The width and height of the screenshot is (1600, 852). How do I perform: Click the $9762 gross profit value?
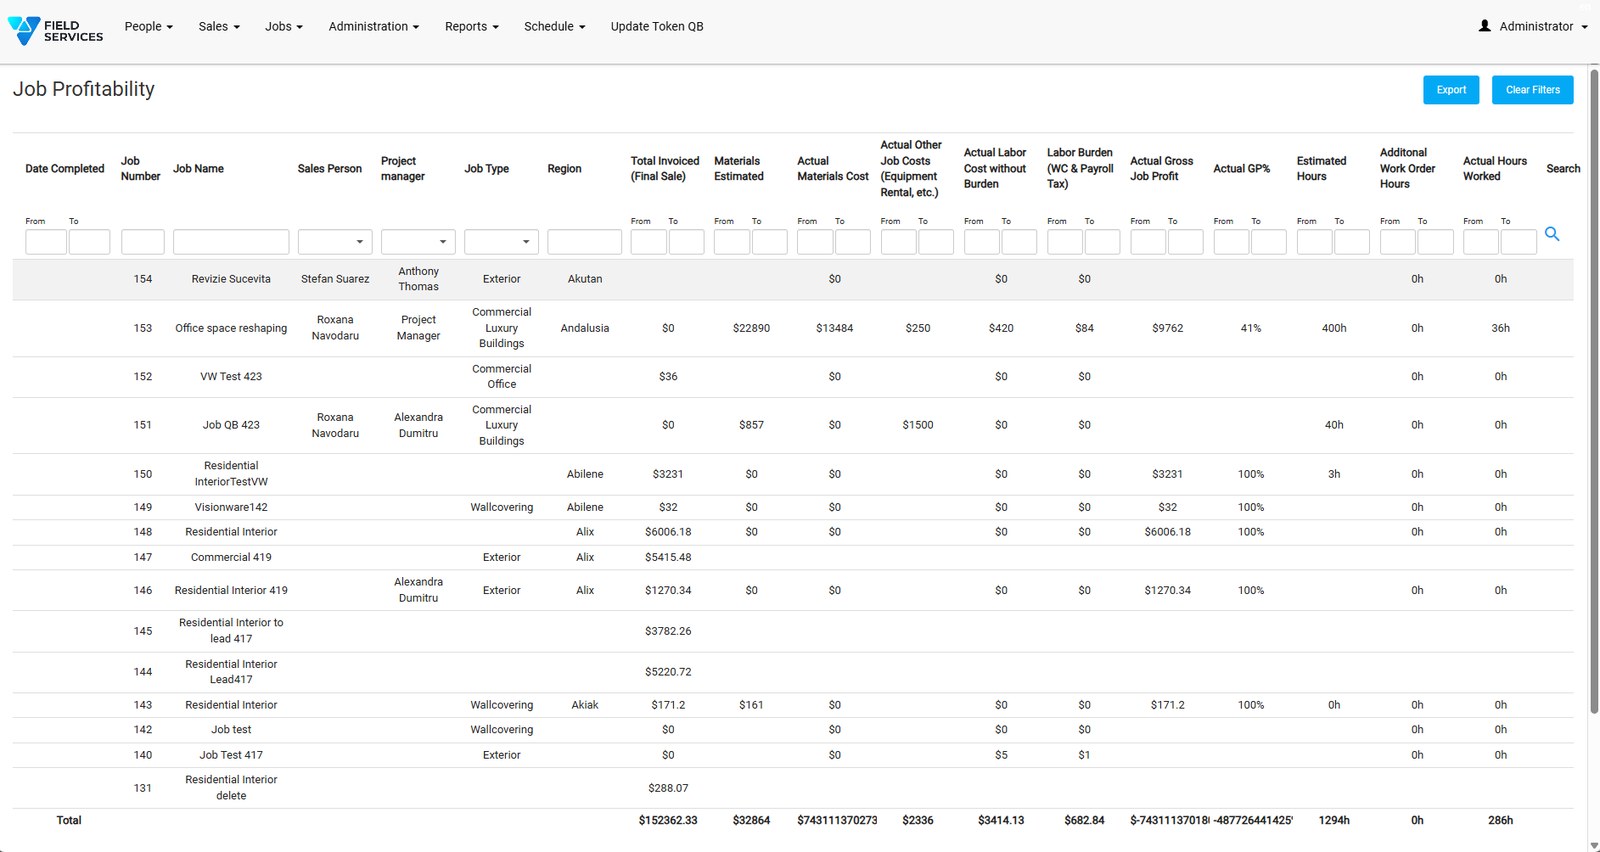pos(1167,328)
